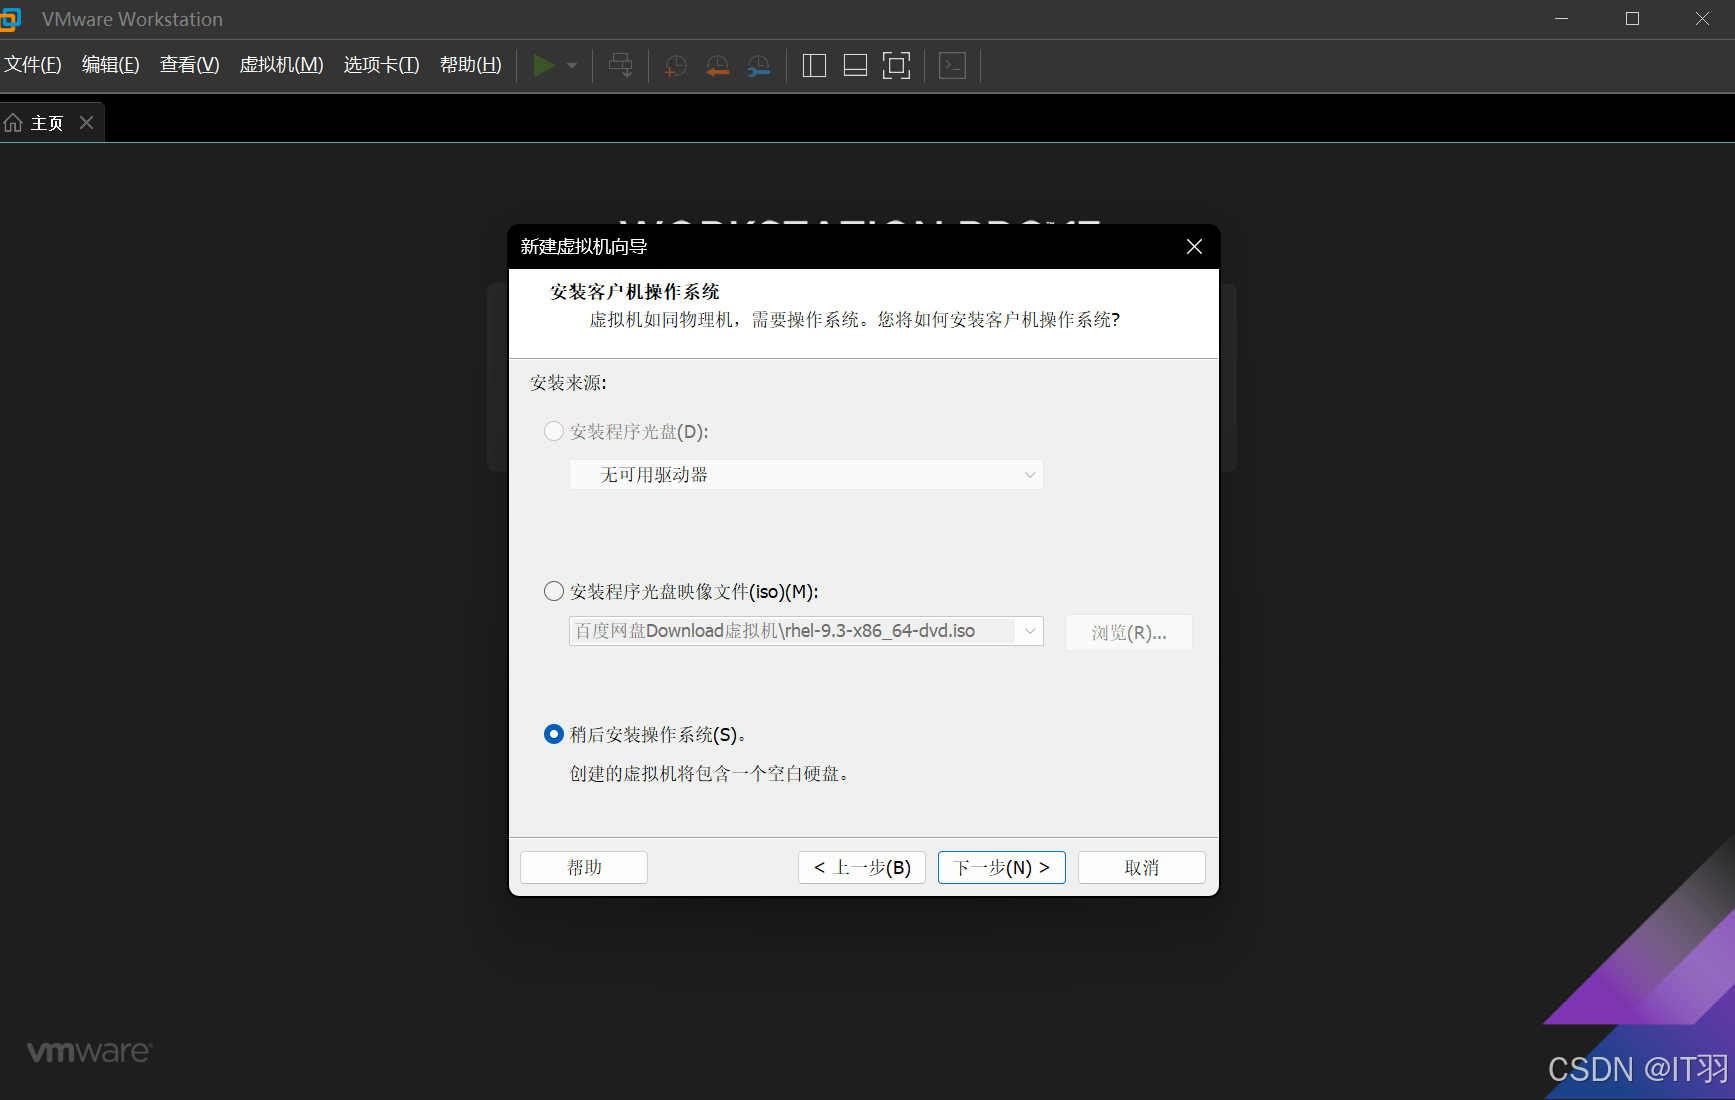Toggle the thumbnail bar layout icon
1735x1100 pixels.
(x=855, y=66)
